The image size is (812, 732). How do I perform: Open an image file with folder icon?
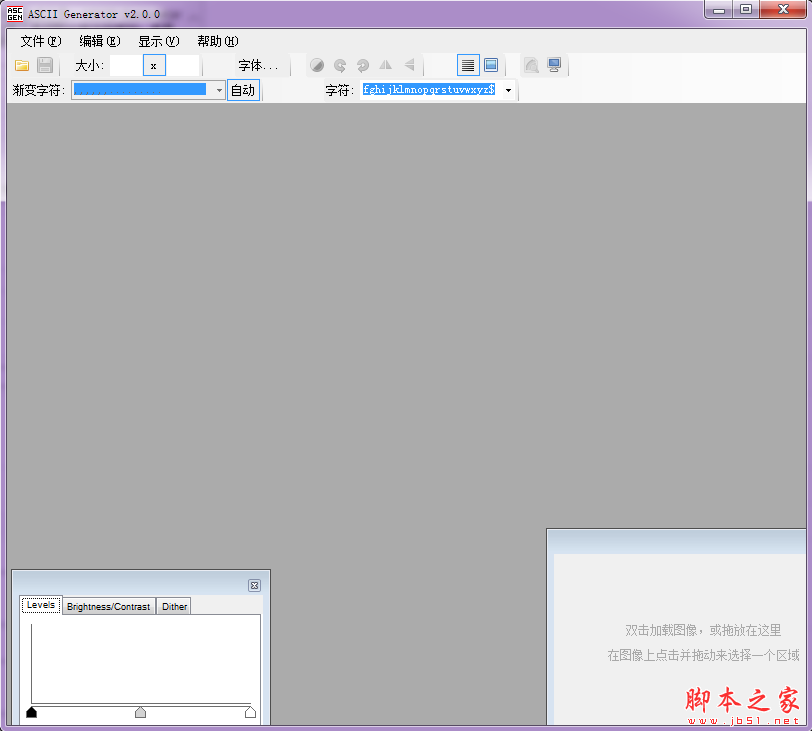click(22, 65)
